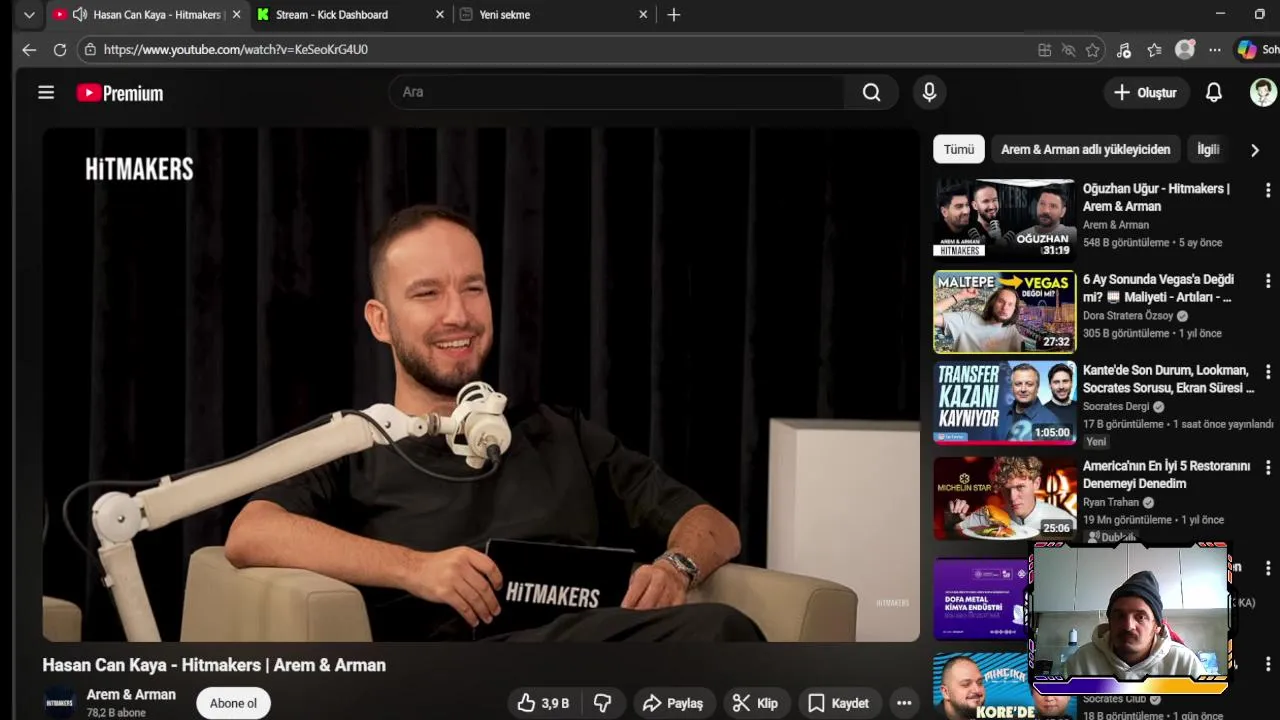Open the apps grid icon in the address bar
Image resolution: width=1280 pixels, height=720 pixels.
(1044, 50)
